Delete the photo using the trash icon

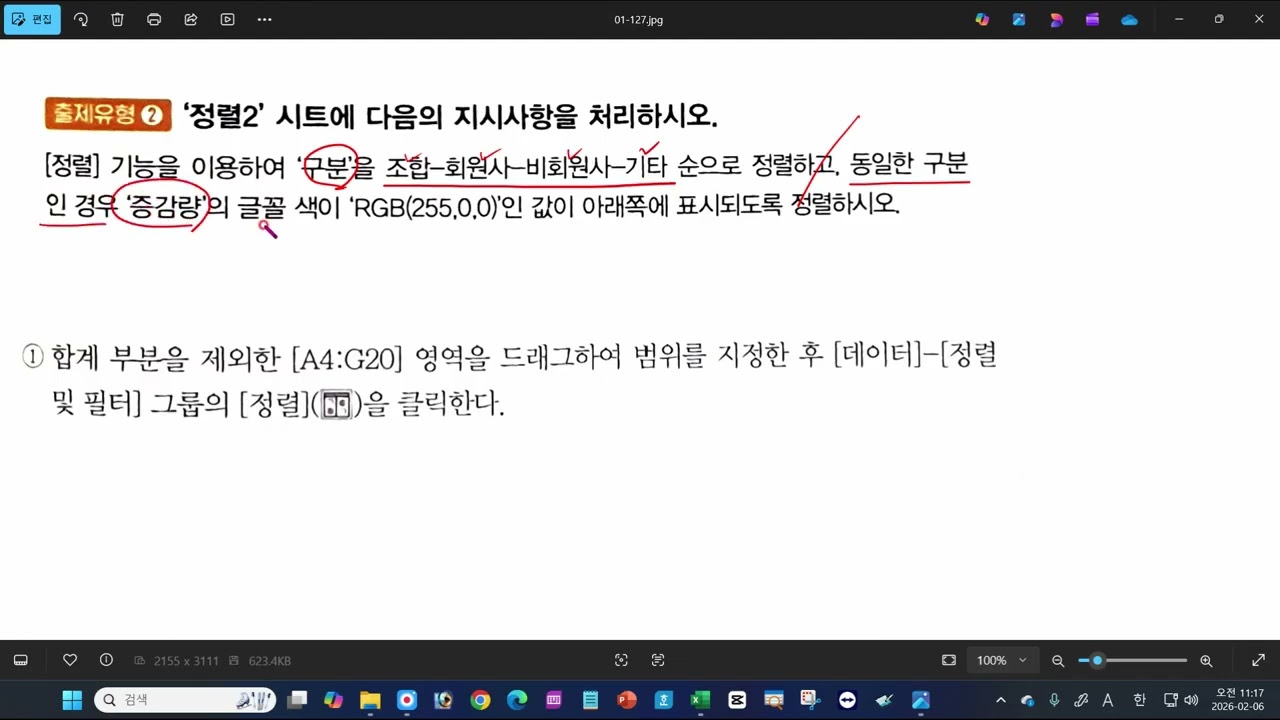click(x=117, y=19)
